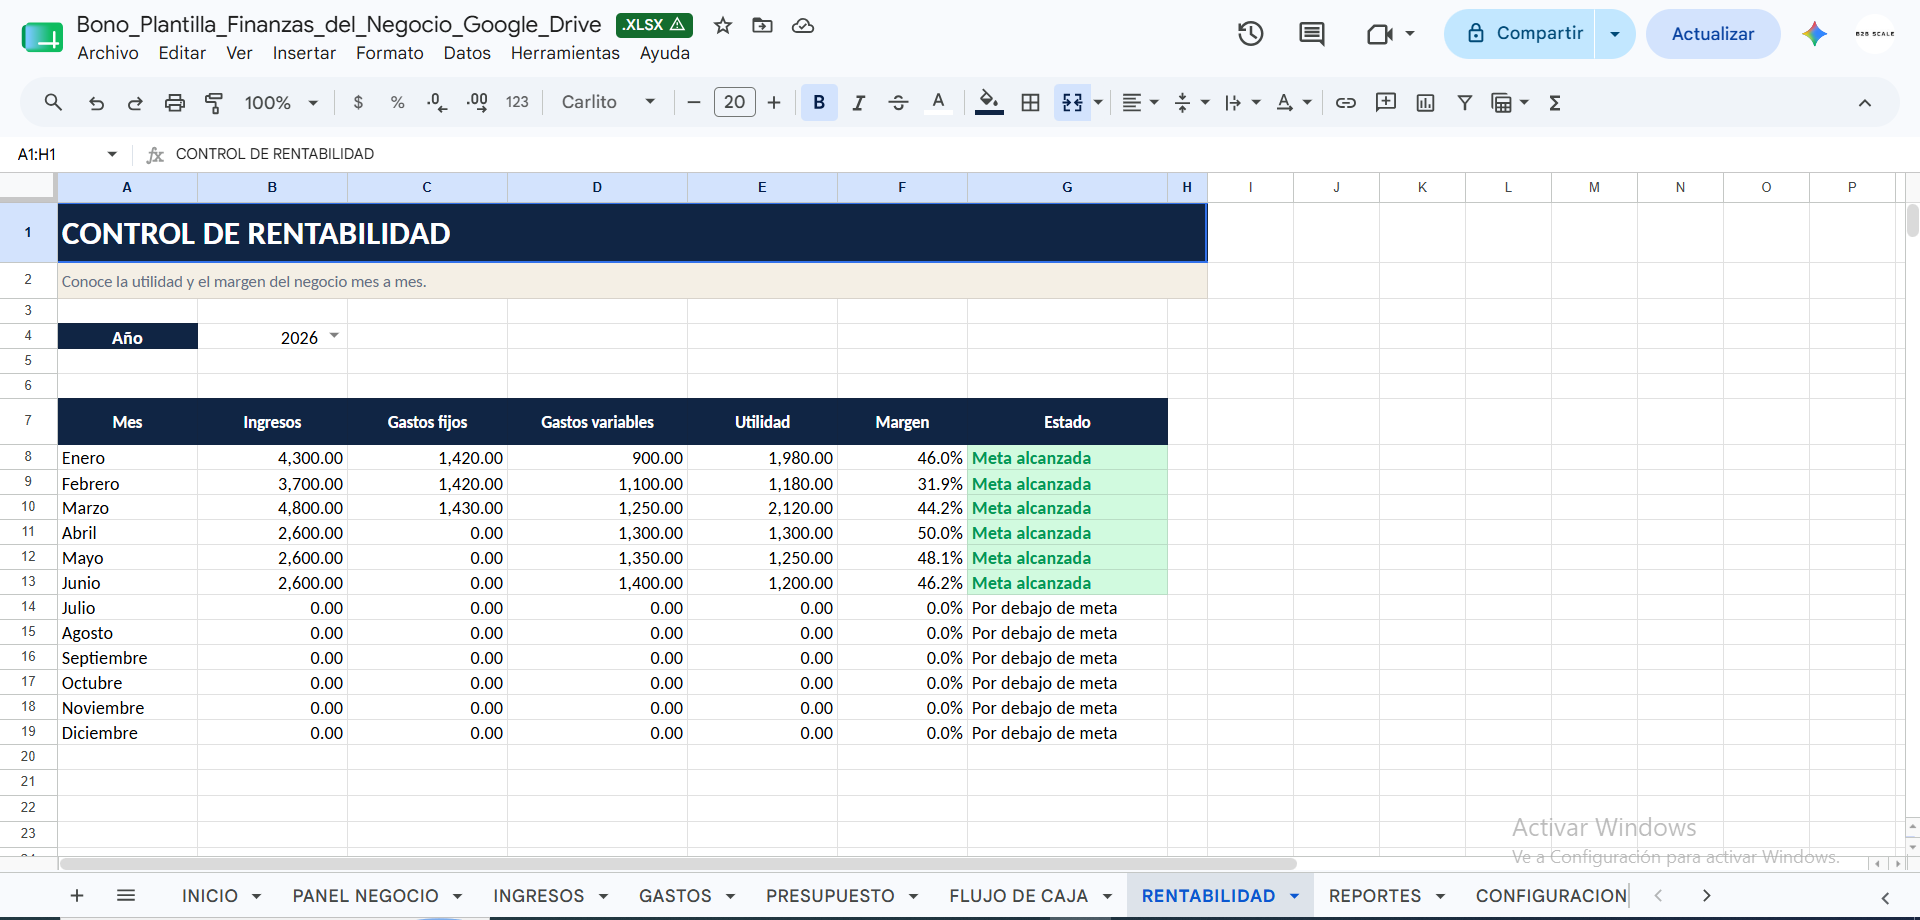Click the undo arrow icon
Screen dimensions: 1920x920
[x=96, y=102]
